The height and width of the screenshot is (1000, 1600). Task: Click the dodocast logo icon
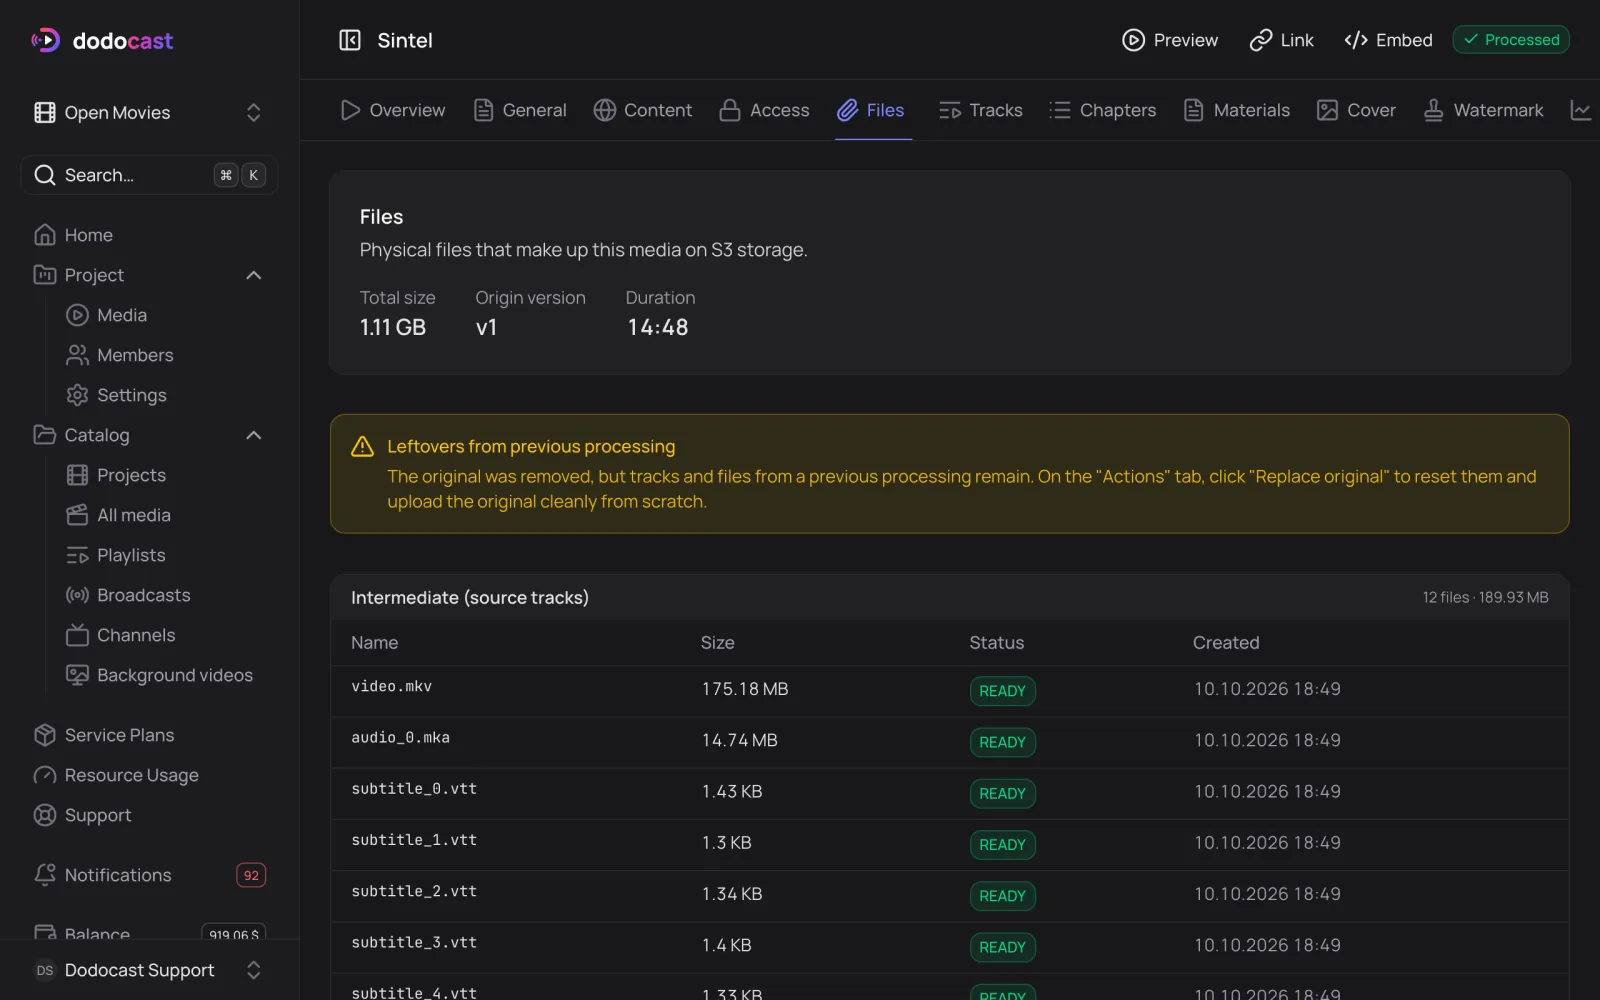coord(46,40)
